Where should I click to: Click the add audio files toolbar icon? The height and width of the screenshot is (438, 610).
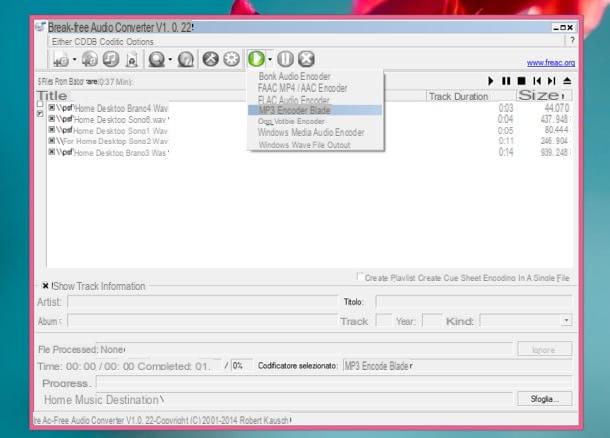tap(61, 59)
